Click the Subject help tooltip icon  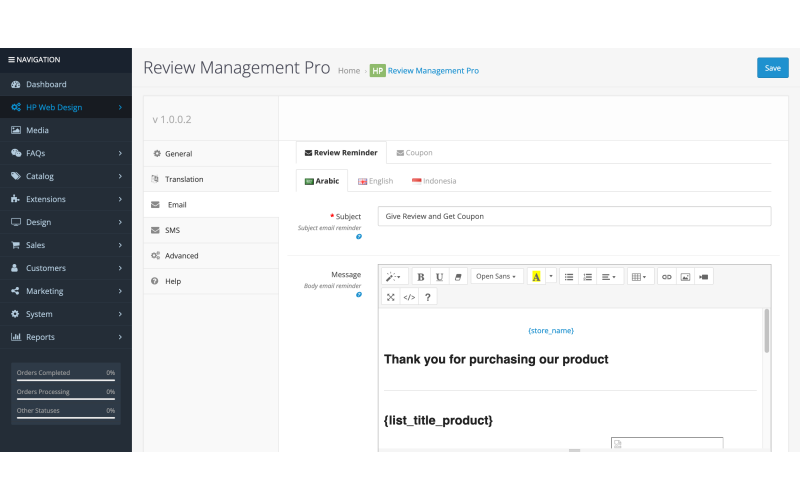359,237
